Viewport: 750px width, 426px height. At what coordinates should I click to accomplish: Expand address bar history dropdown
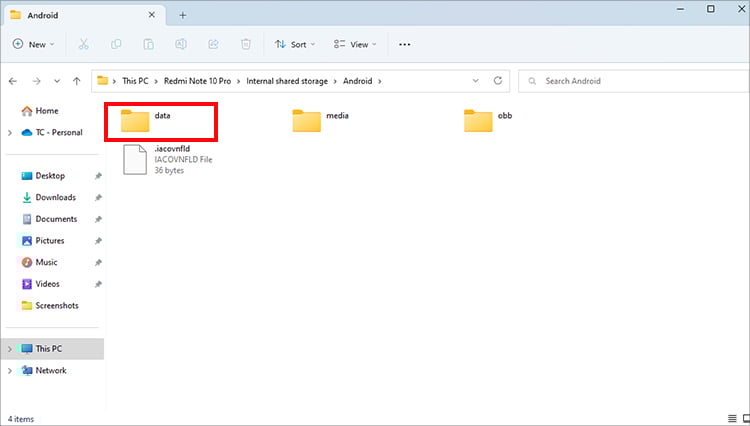475,81
